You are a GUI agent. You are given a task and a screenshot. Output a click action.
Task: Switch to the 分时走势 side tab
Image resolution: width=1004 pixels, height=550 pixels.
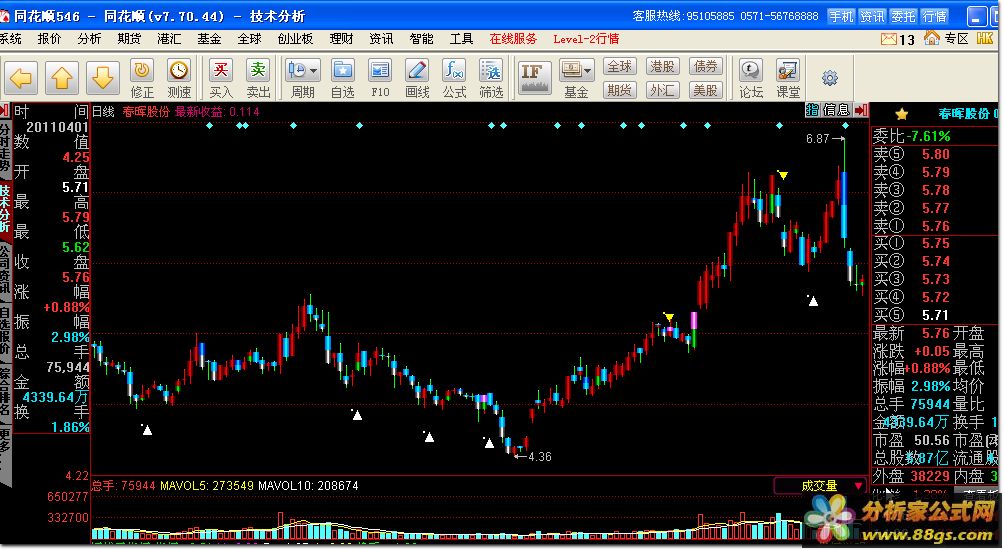point(5,150)
